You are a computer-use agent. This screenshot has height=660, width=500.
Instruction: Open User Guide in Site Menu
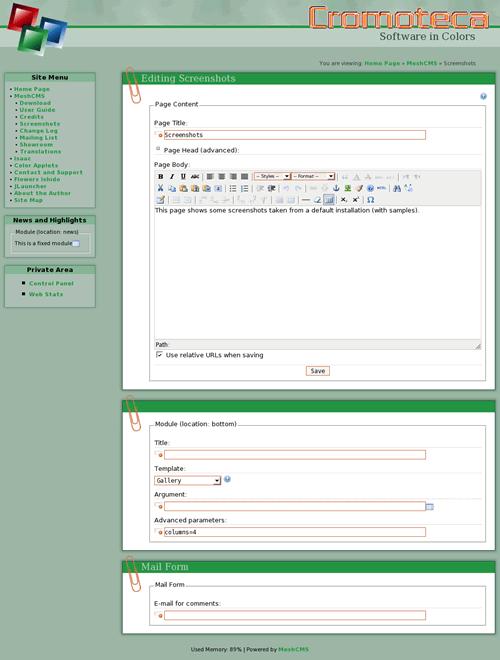tap(37, 110)
